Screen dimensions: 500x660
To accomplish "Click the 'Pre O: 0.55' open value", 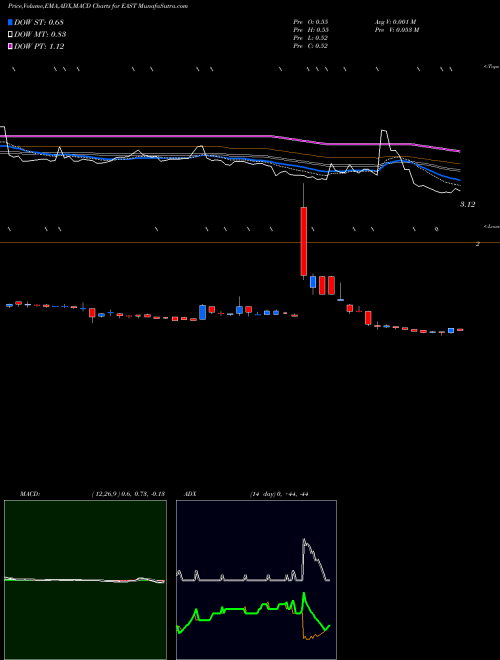I will 311,22.
